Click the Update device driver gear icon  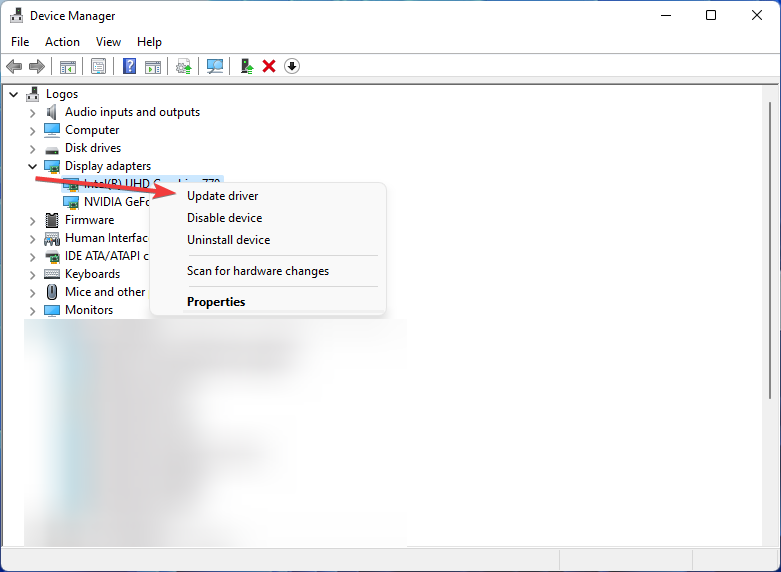[x=184, y=66]
